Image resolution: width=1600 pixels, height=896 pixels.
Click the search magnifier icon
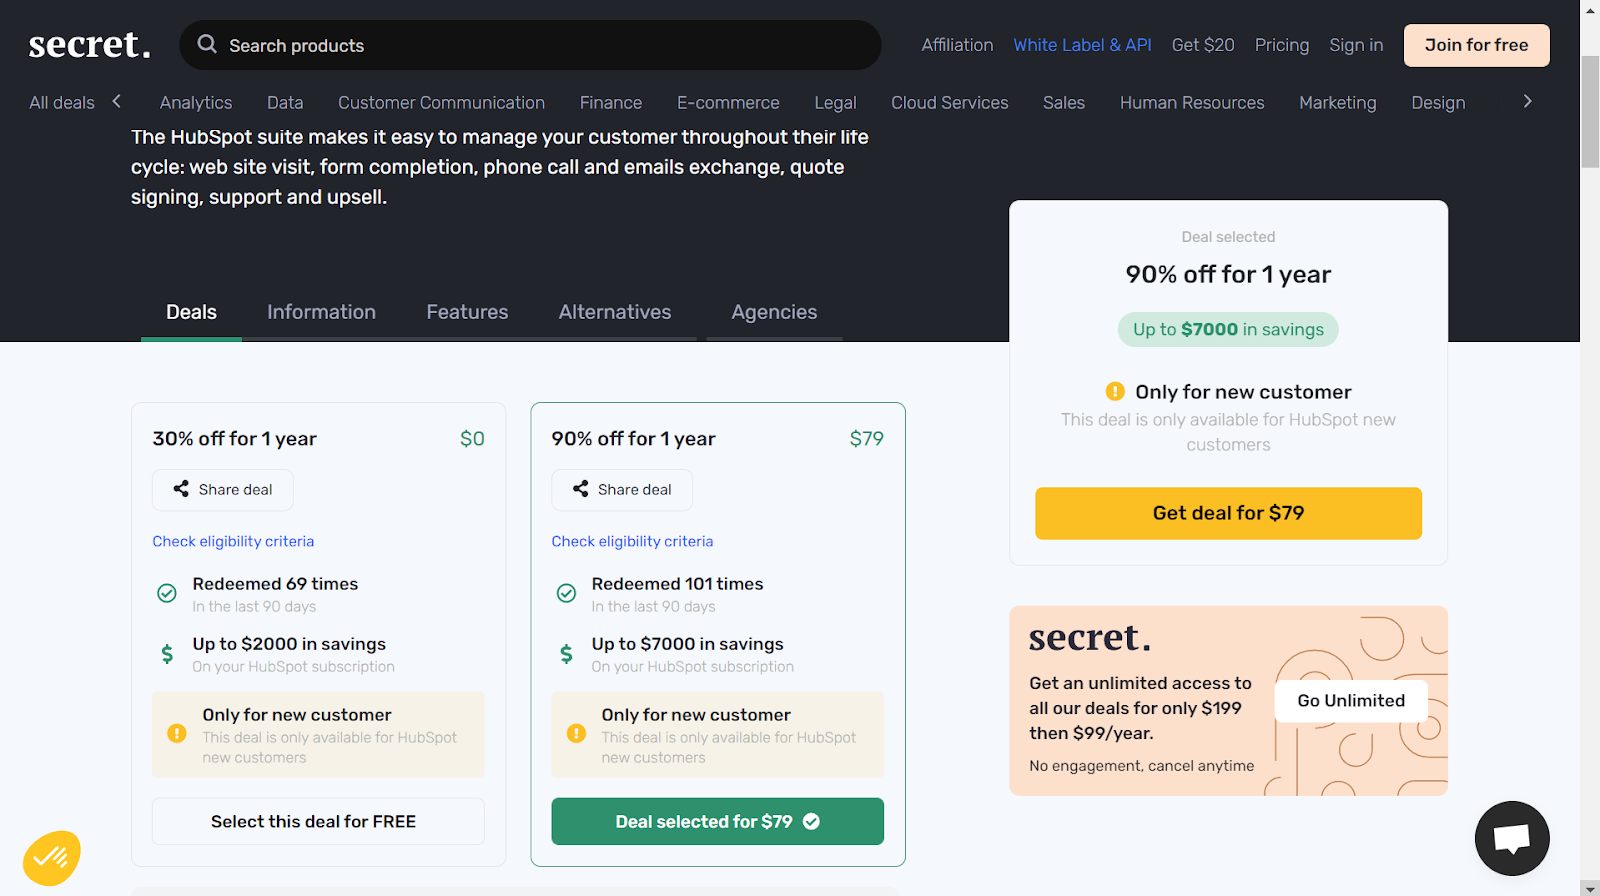pyautogui.click(x=207, y=44)
